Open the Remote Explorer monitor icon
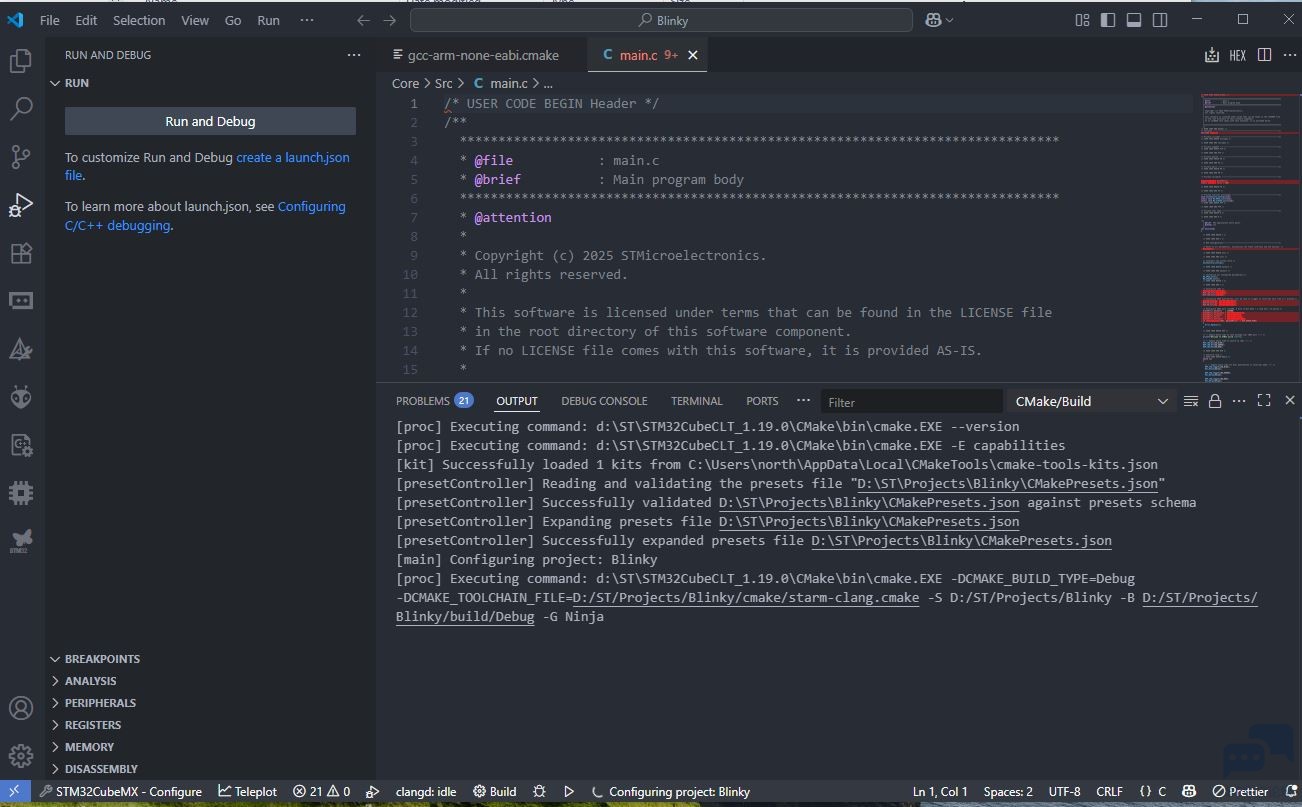The width and height of the screenshot is (1302, 807). pos(21,301)
